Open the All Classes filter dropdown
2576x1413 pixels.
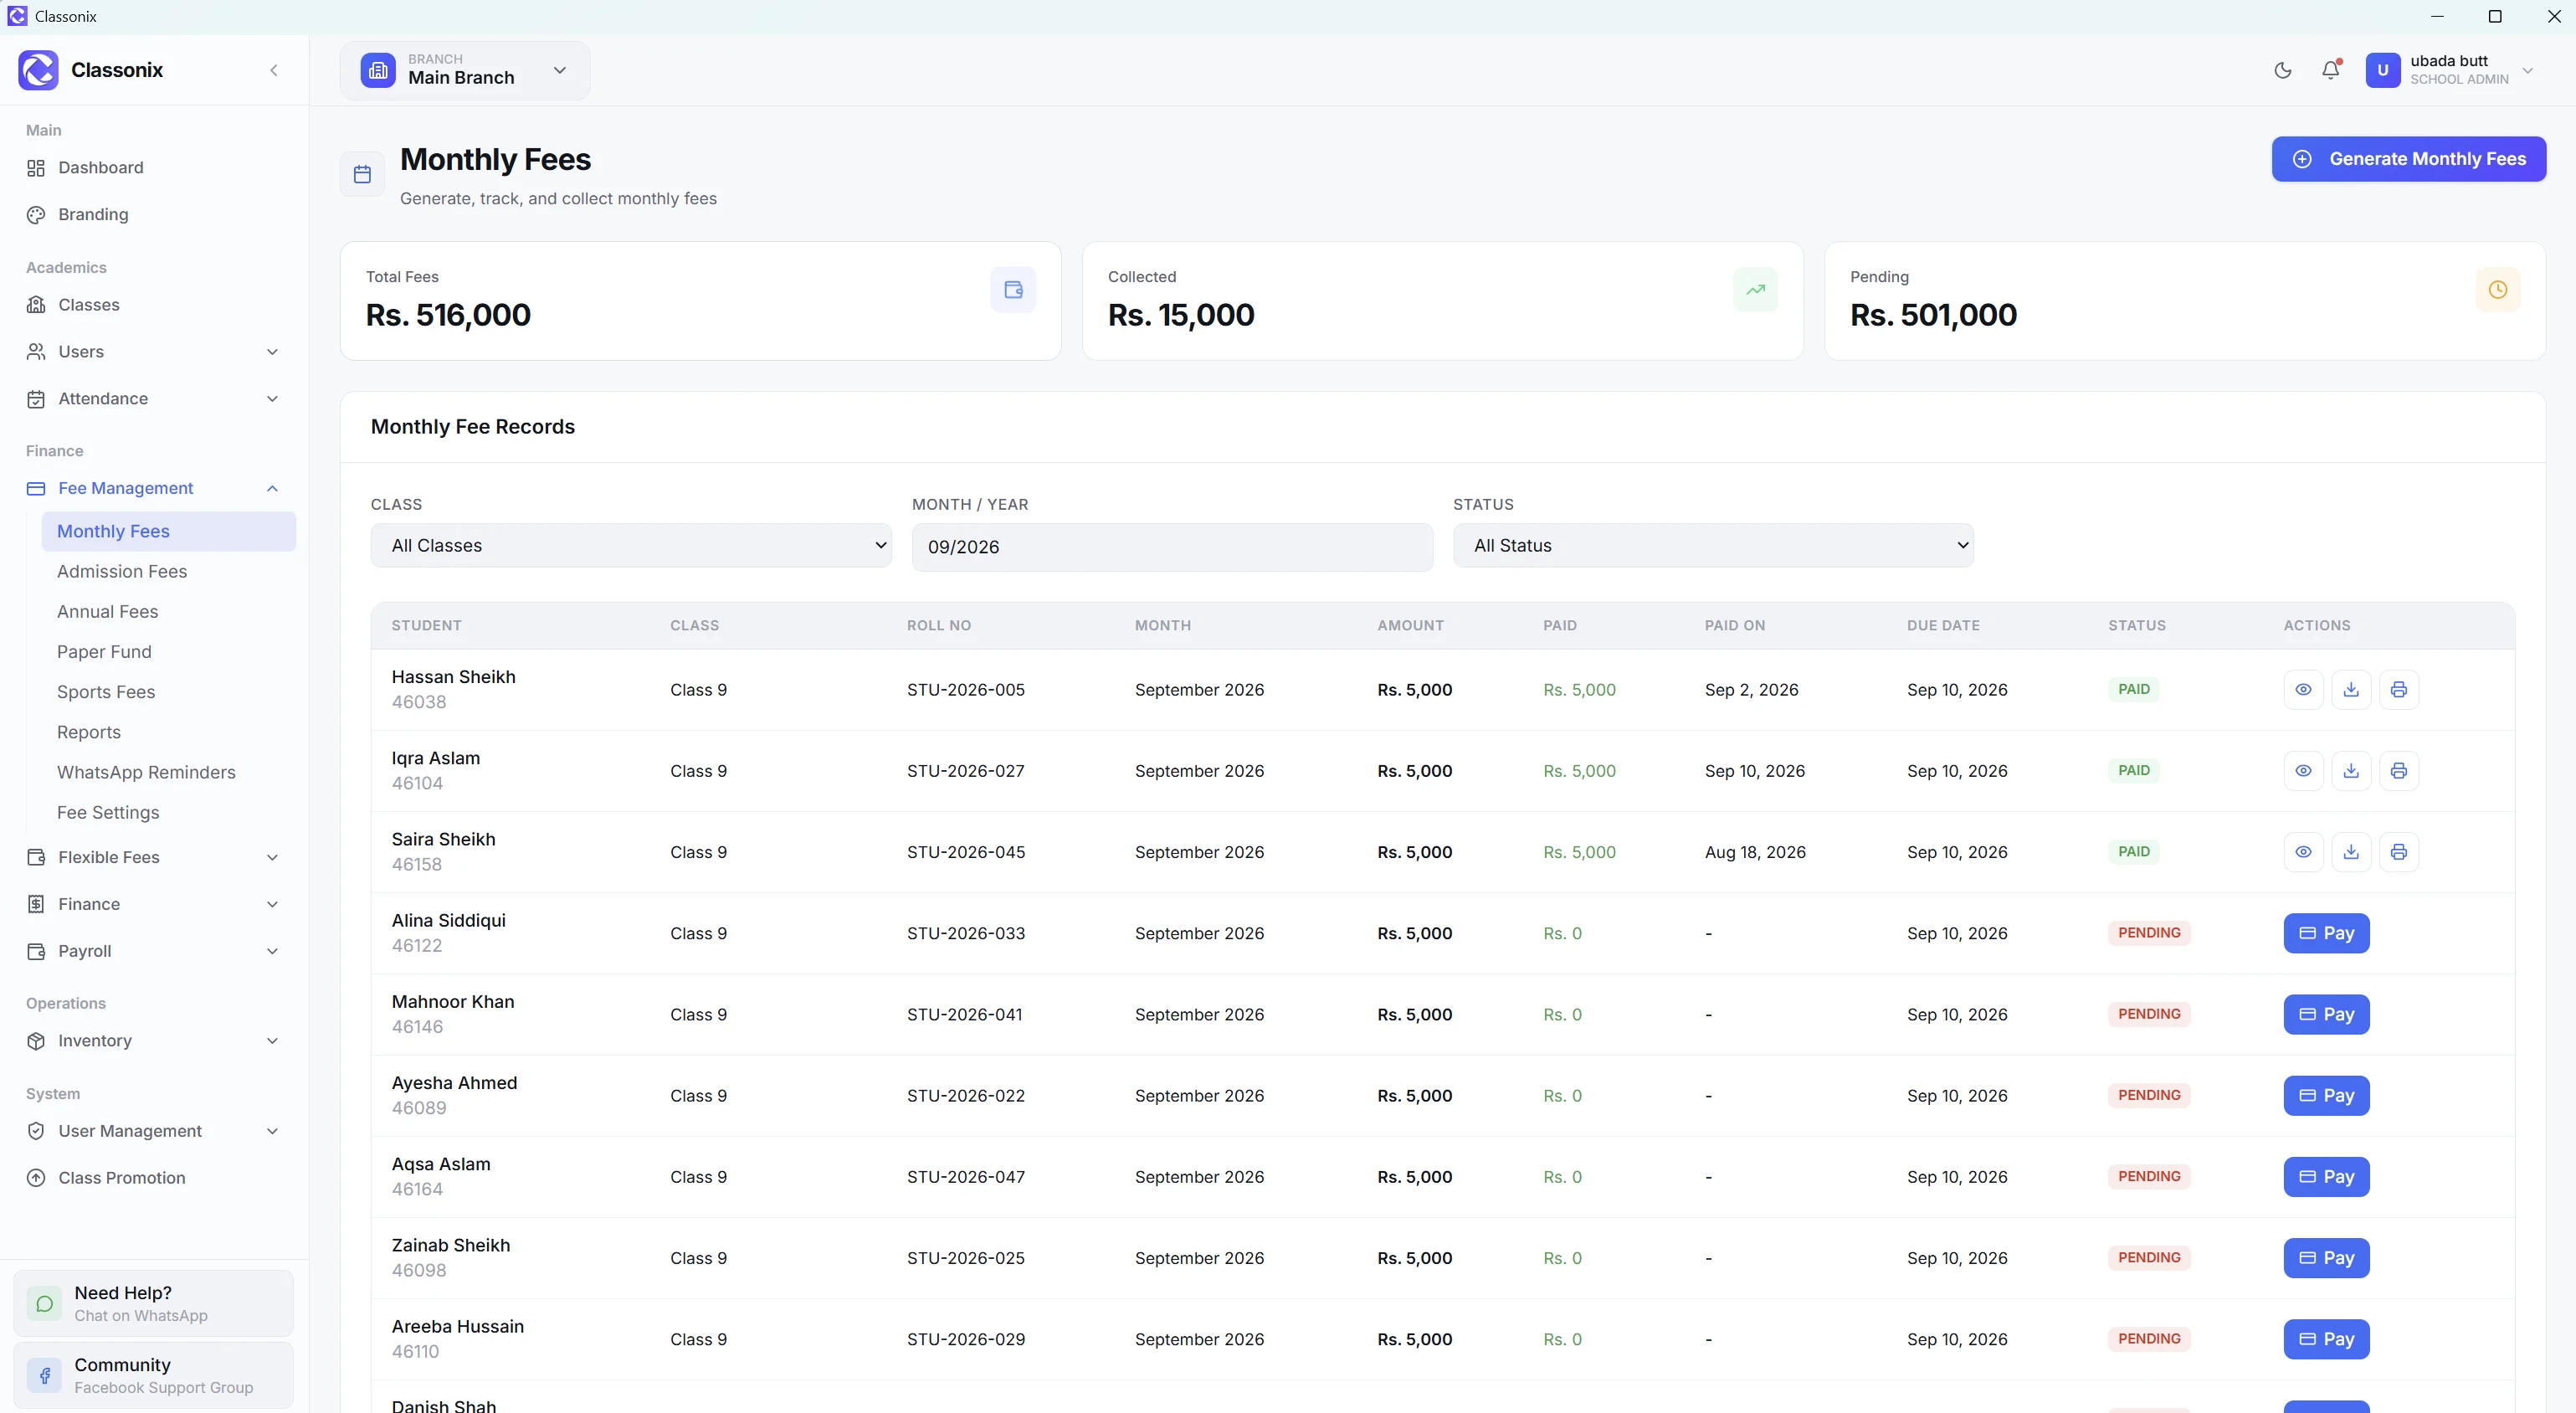(631, 545)
